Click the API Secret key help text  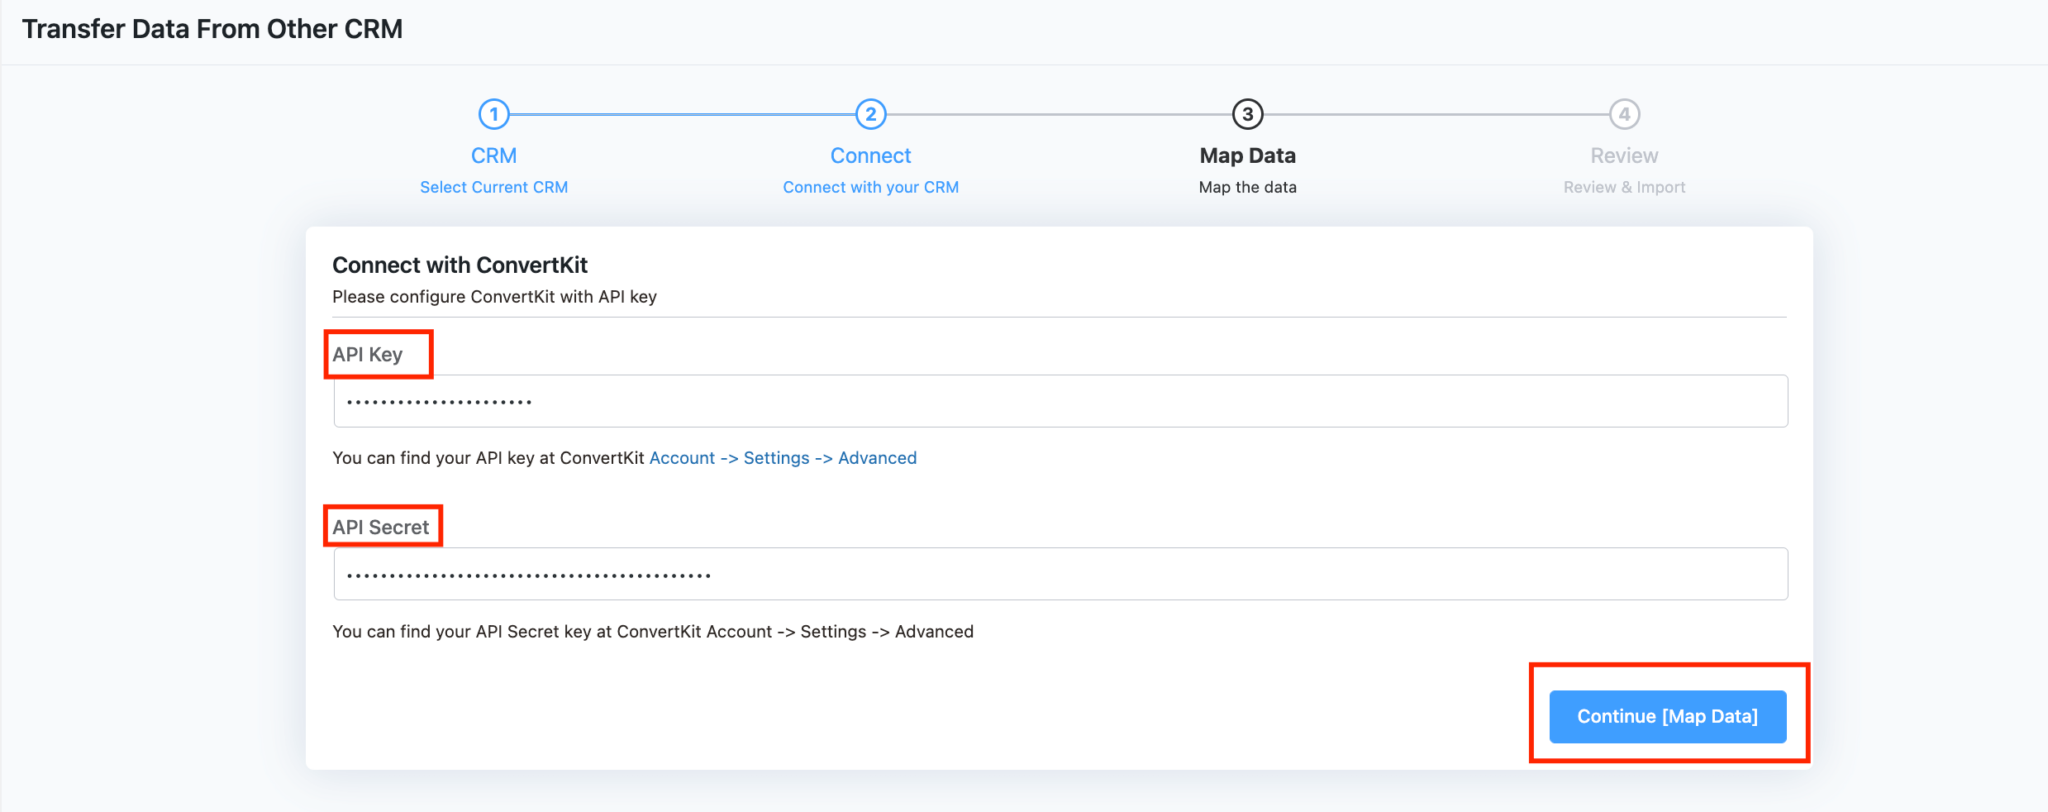[653, 632]
